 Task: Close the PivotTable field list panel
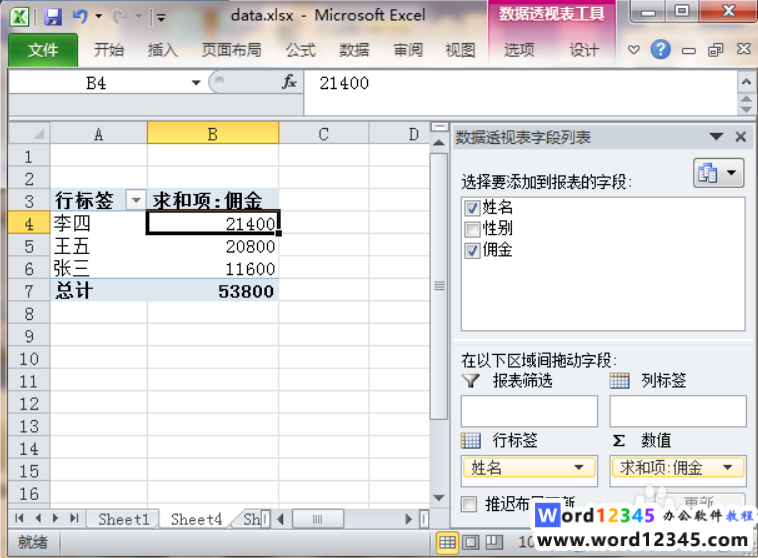741,137
